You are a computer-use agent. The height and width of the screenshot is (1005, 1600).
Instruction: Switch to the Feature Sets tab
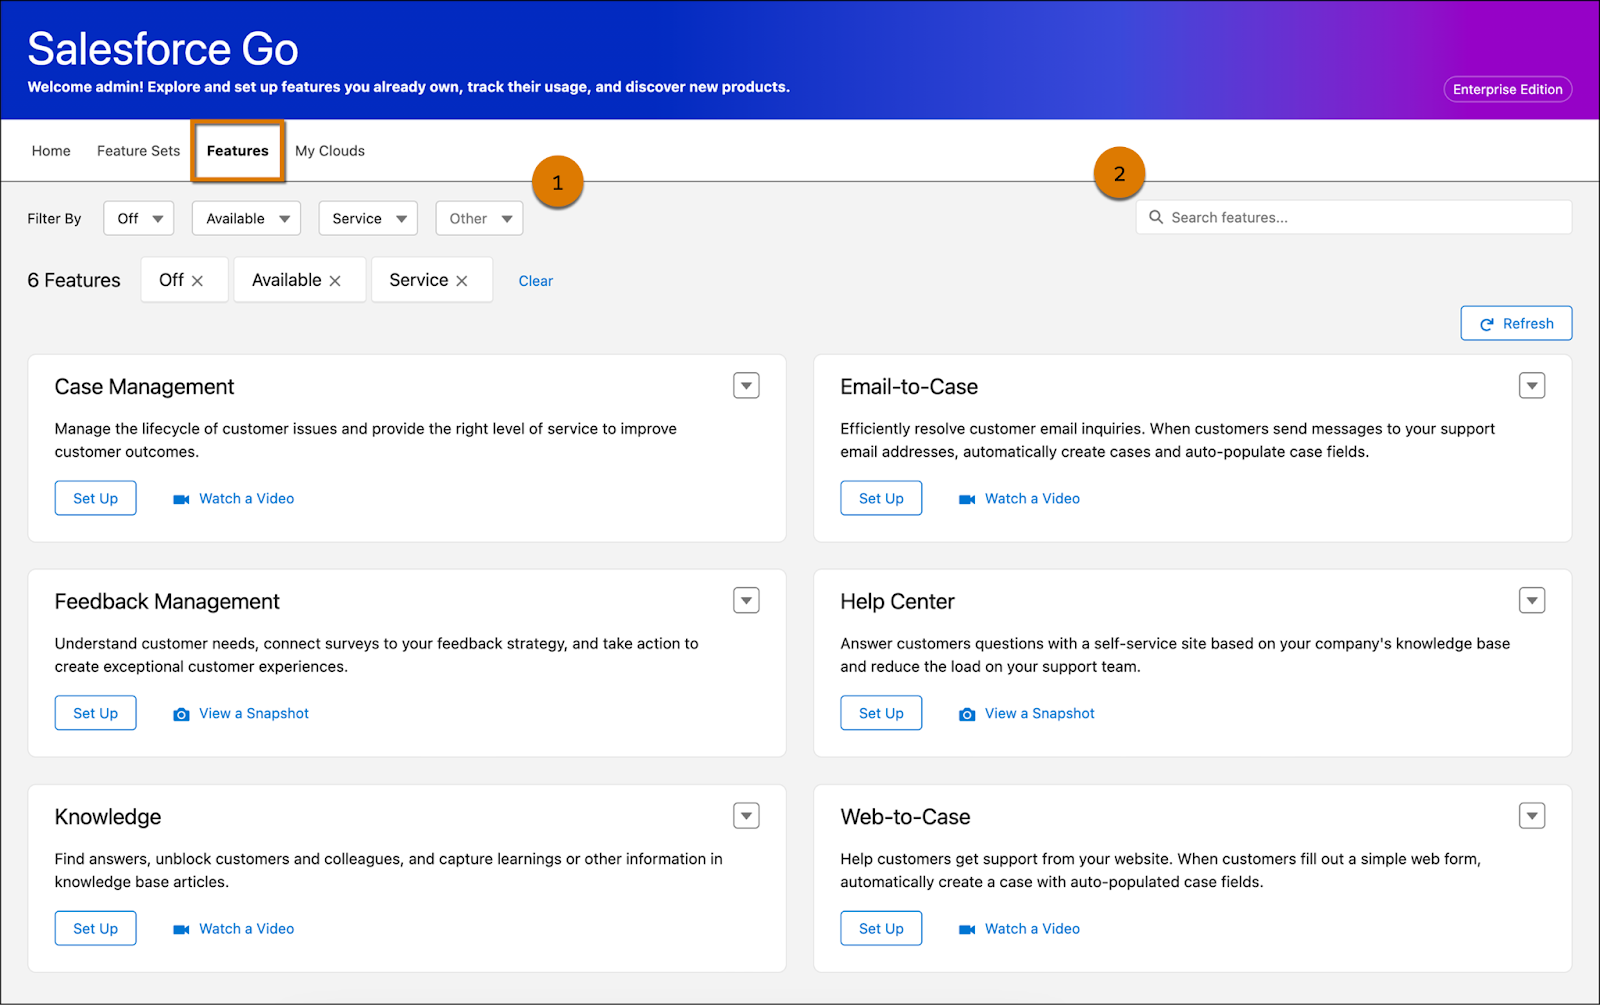(138, 151)
